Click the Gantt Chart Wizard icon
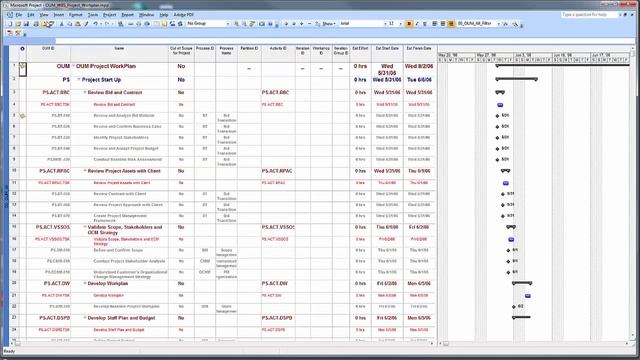The height and width of the screenshot is (360, 640). (515, 24)
